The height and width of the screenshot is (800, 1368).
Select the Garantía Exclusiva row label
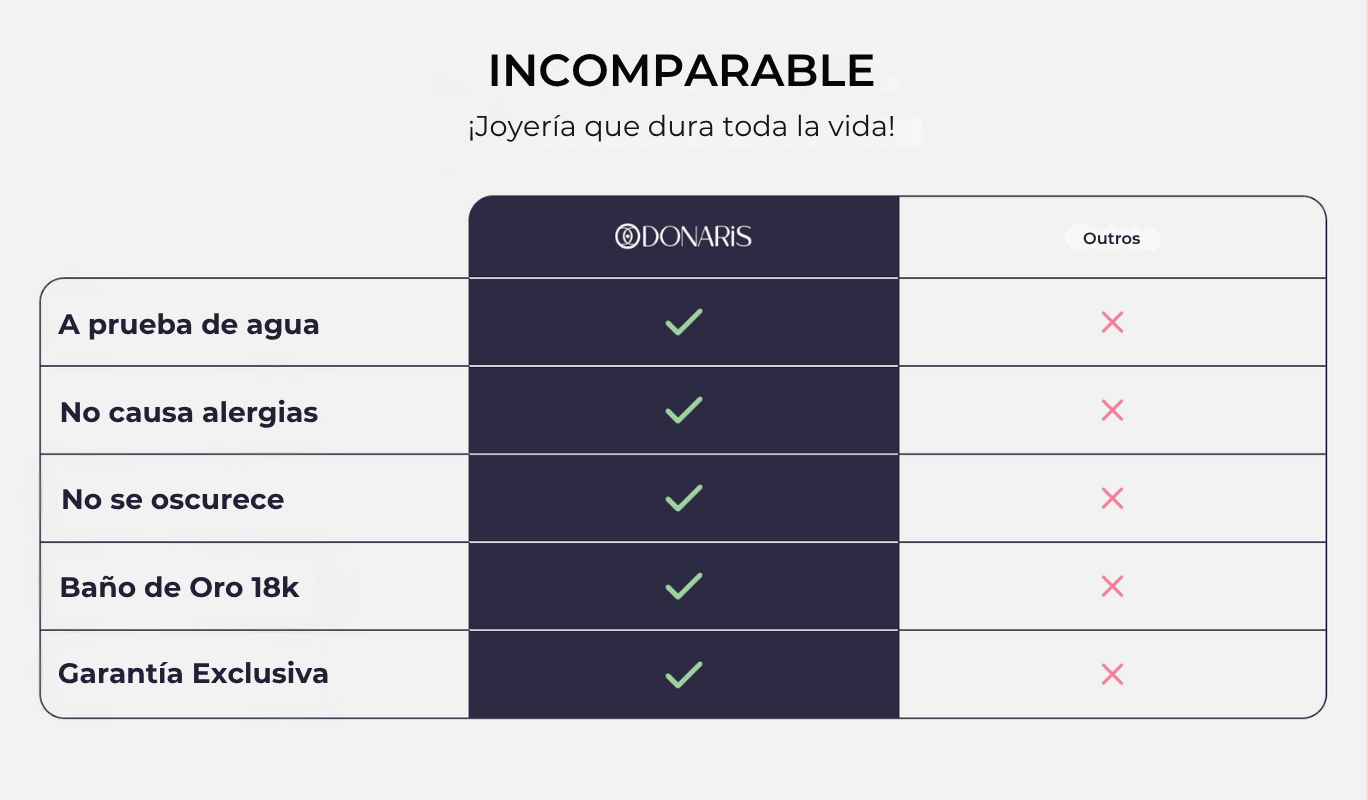194,673
